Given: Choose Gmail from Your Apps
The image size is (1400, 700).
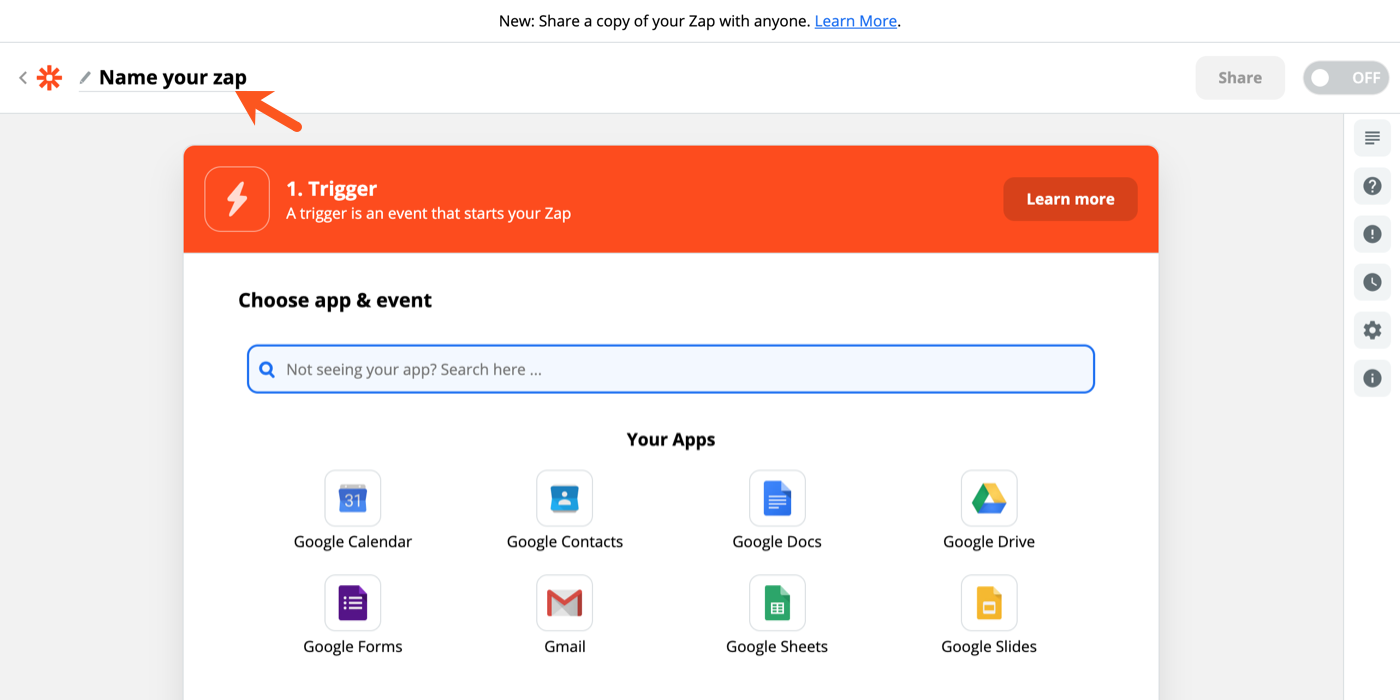Looking at the screenshot, I should (x=564, y=602).
